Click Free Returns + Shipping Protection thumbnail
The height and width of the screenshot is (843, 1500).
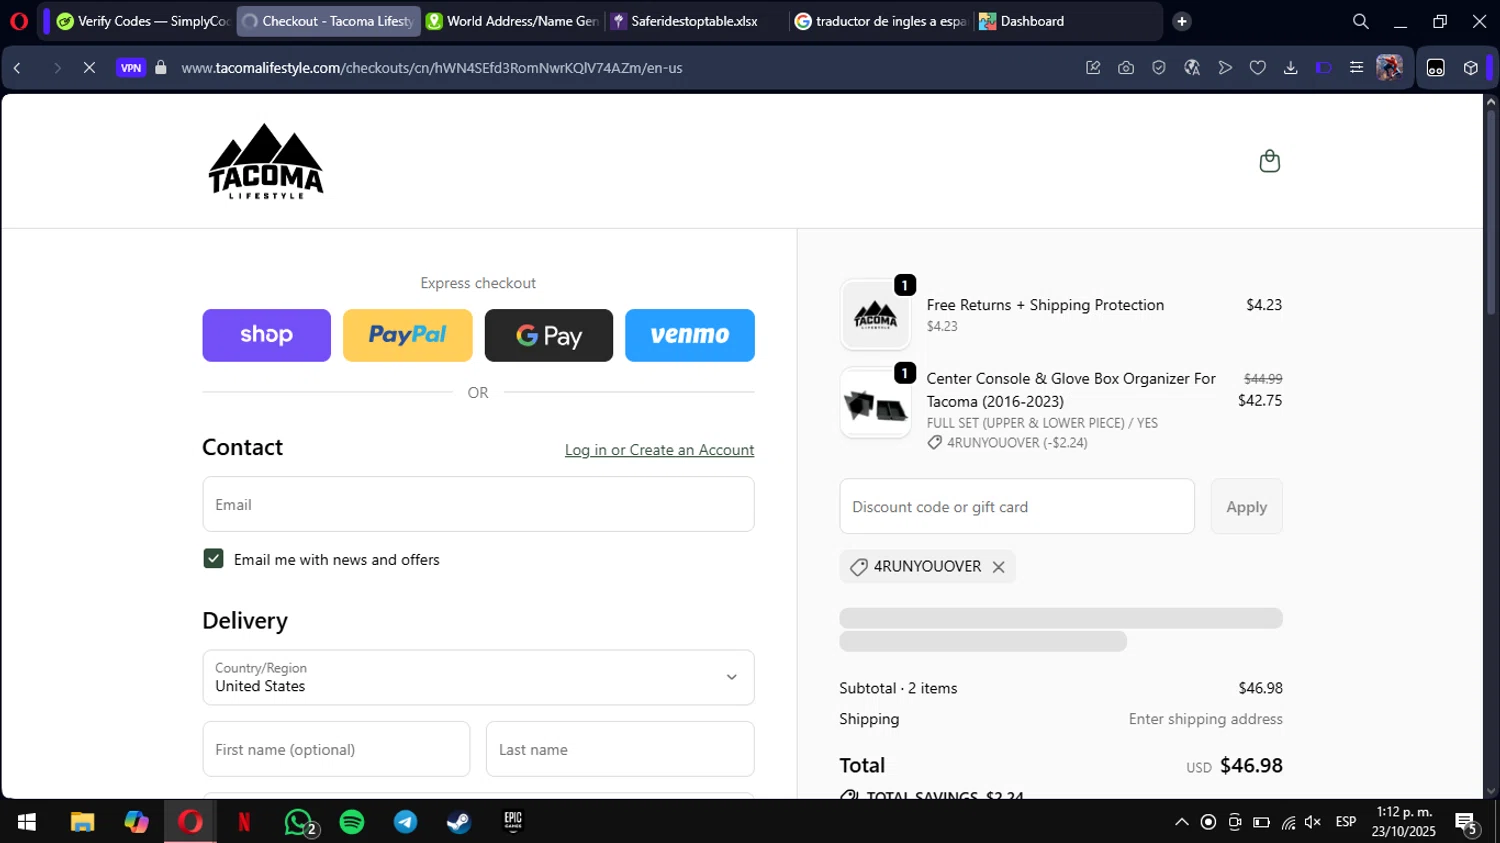[875, 315]
